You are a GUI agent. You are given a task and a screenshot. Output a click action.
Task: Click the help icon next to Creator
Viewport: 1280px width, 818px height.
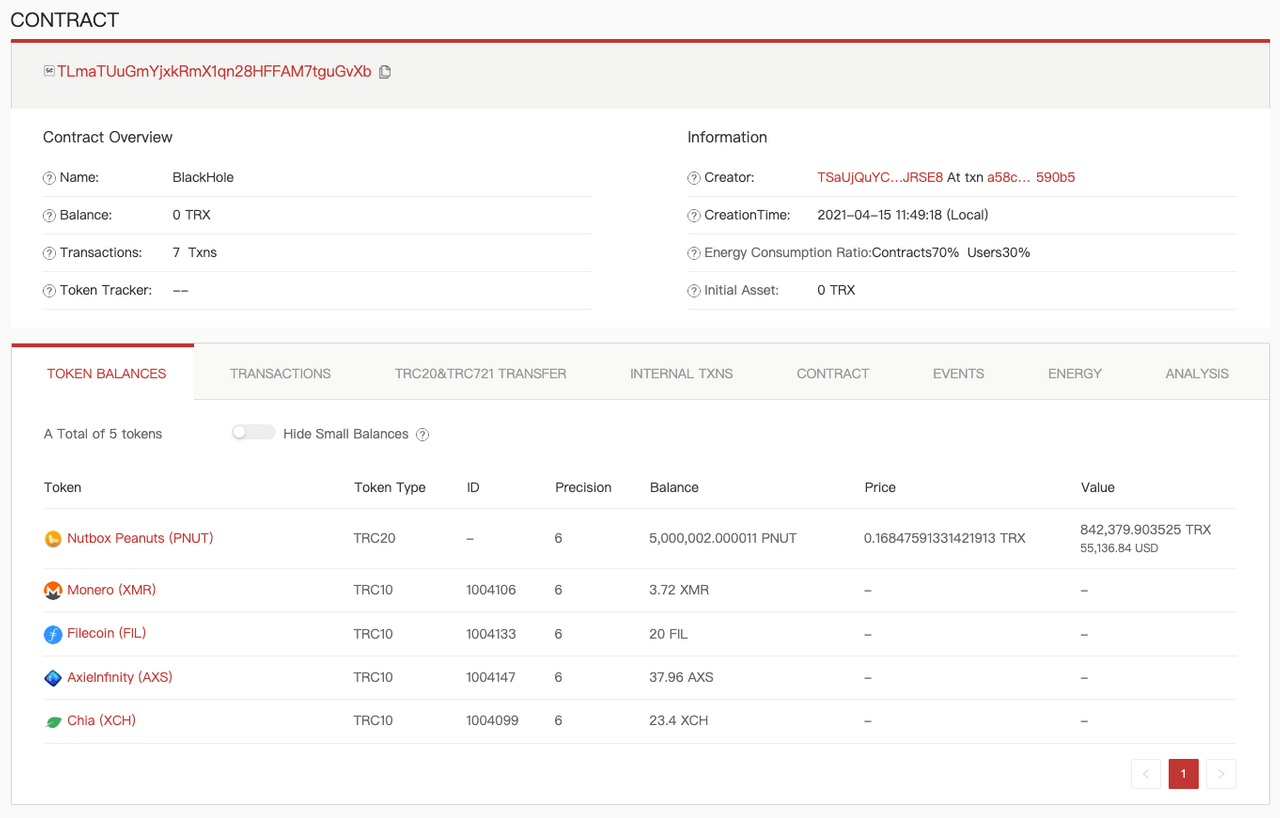694,178
